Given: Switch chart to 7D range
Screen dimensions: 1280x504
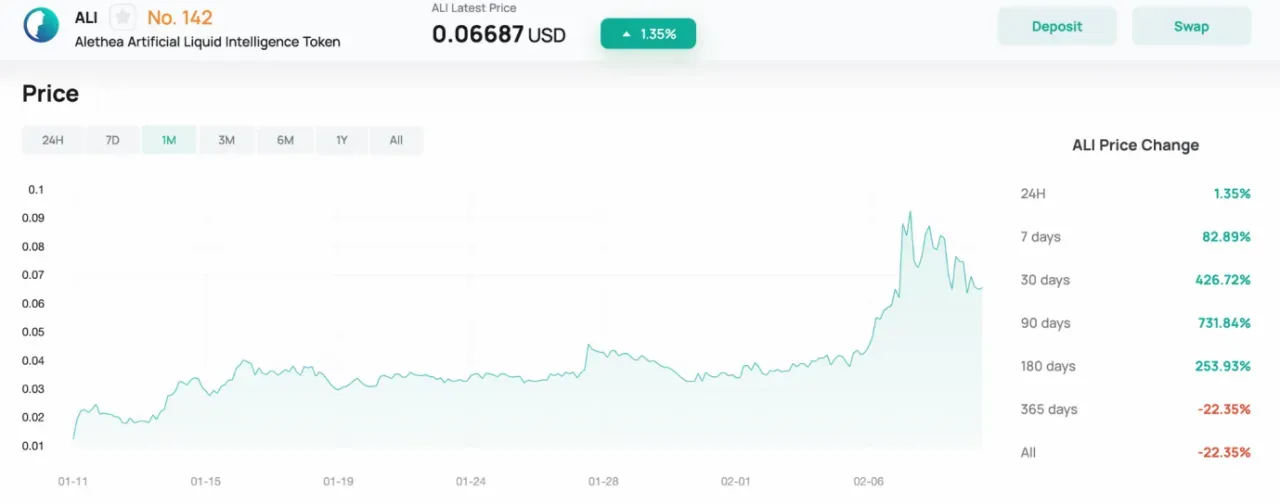Looking at the screenshot, I should 113,140.
